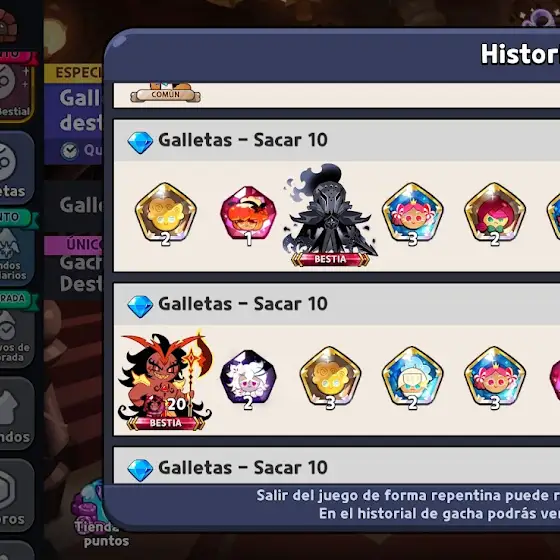Click the blue diamond icon in third Sacar 10 header
The image size is (560, 560).
140,470
